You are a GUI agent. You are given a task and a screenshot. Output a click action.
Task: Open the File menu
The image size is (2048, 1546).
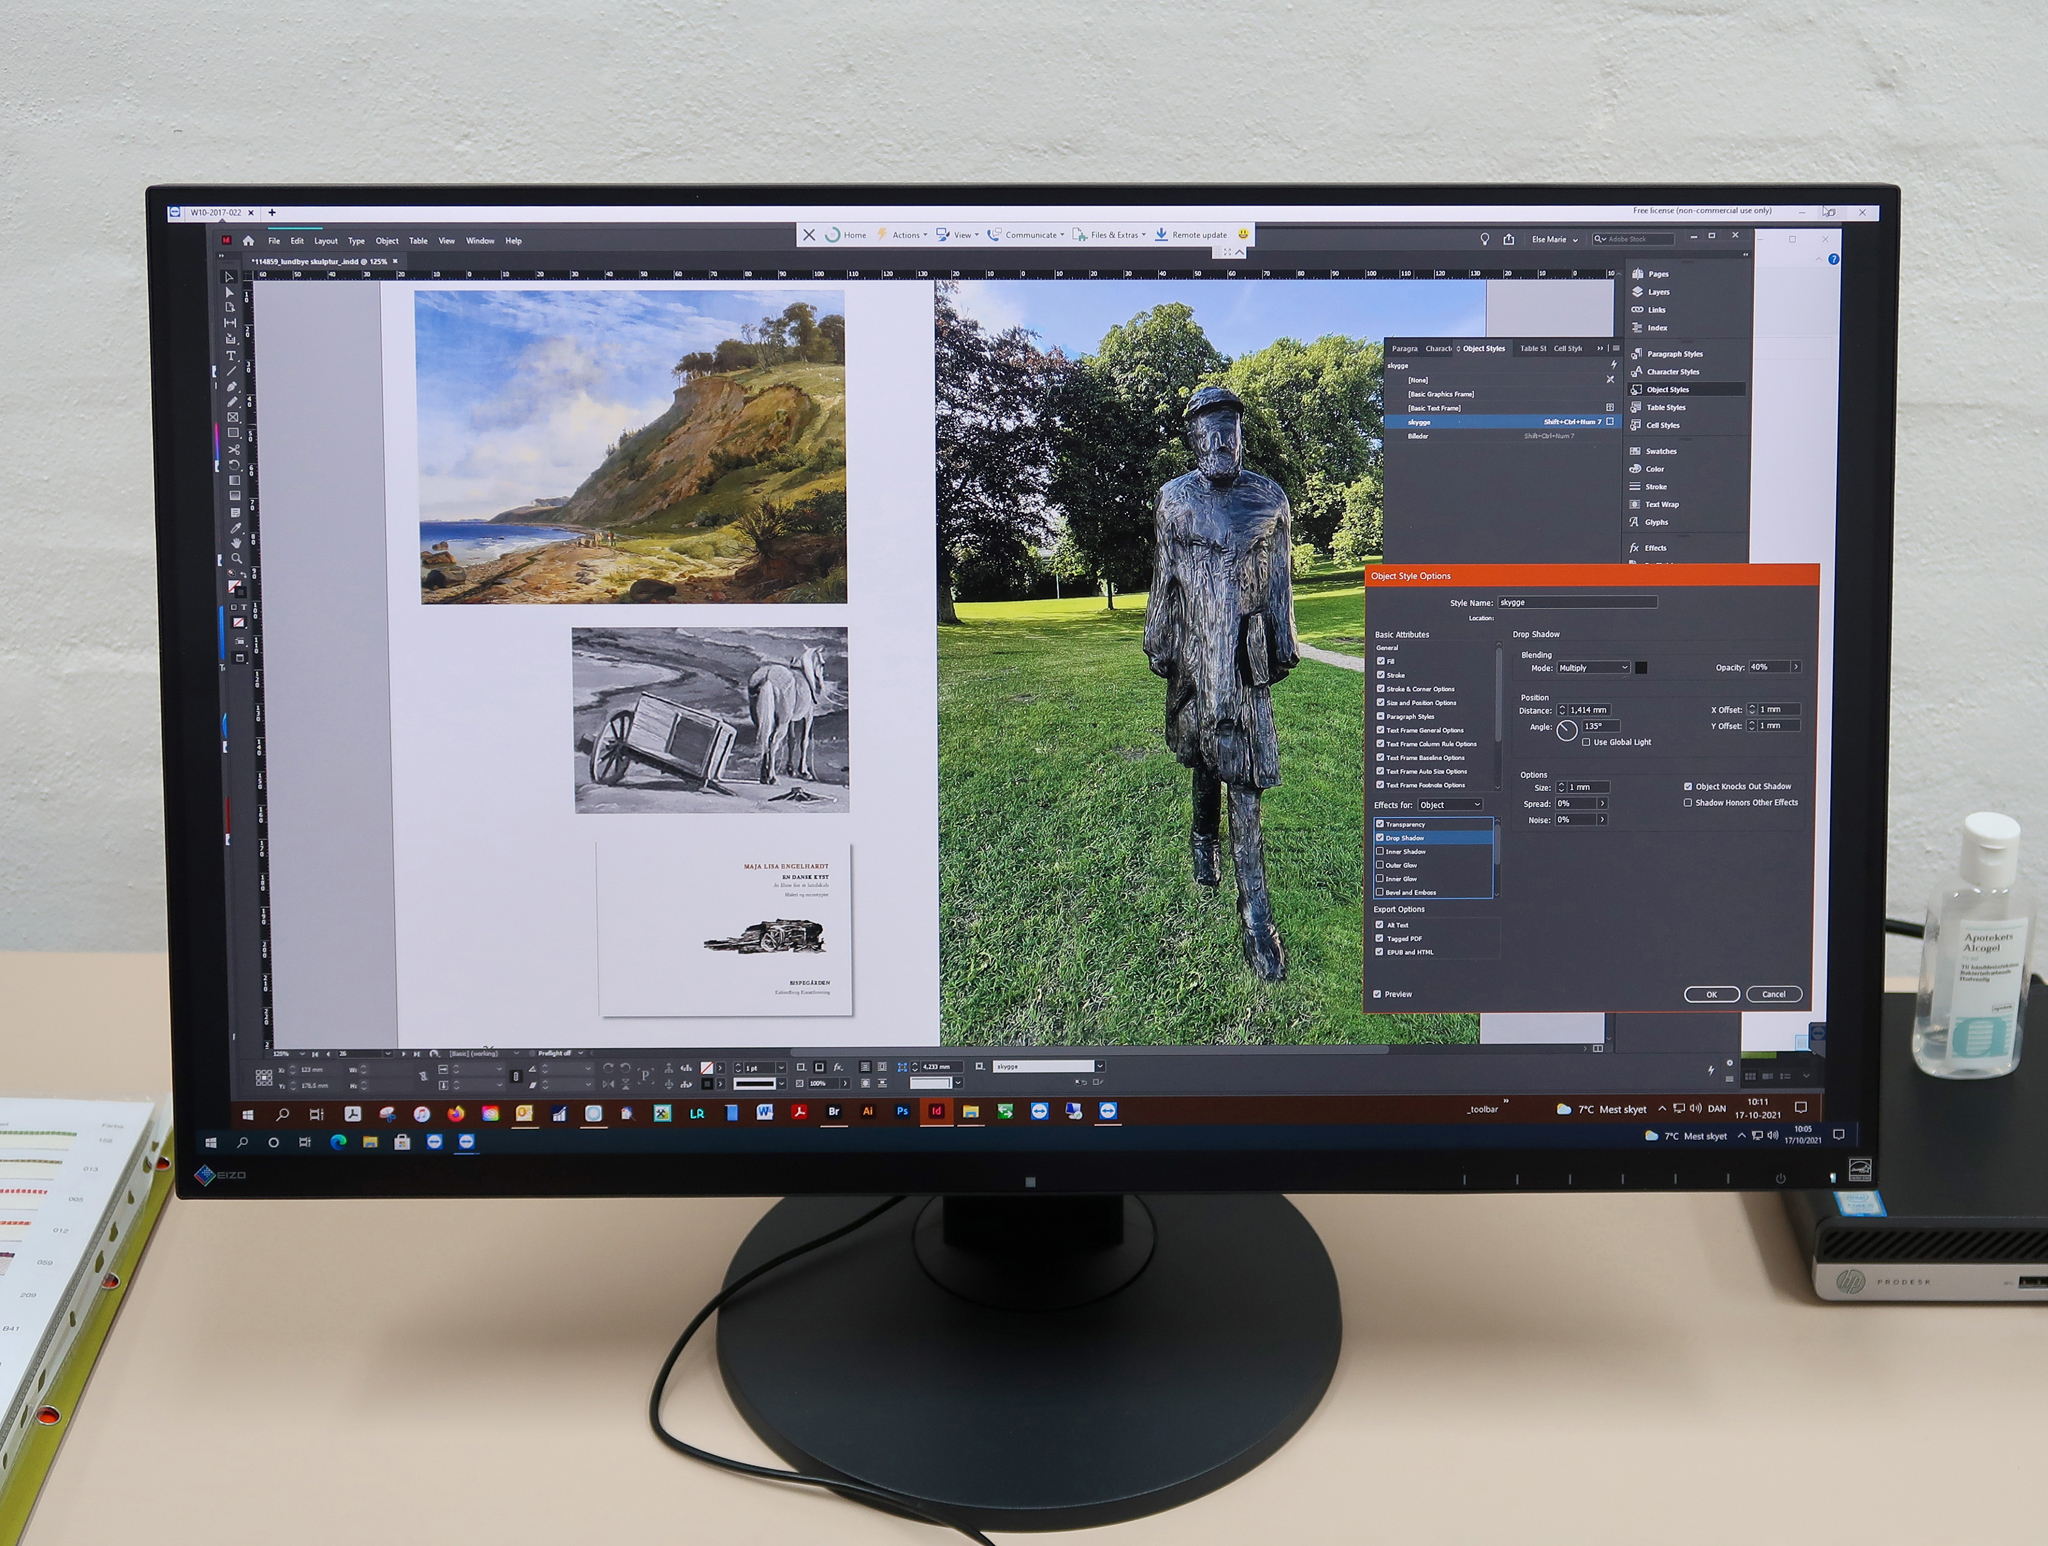tap(274, 241)
